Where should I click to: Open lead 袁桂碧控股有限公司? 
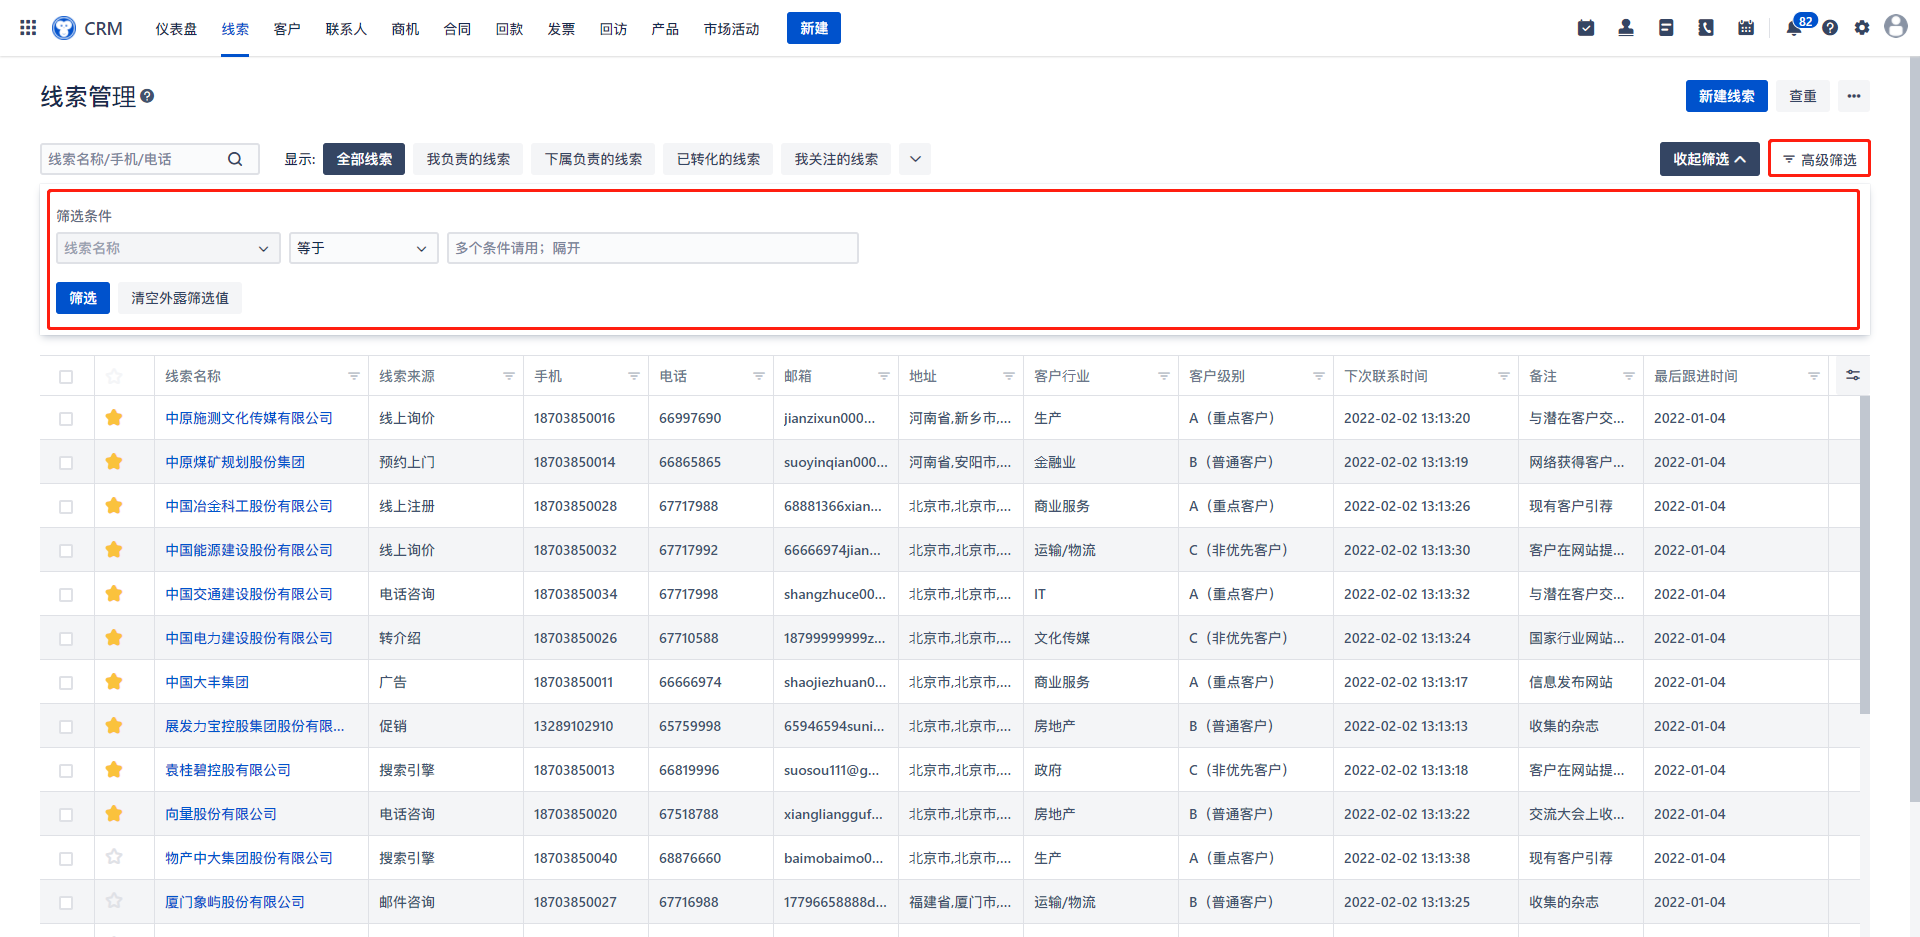click(x=228, y=770)
